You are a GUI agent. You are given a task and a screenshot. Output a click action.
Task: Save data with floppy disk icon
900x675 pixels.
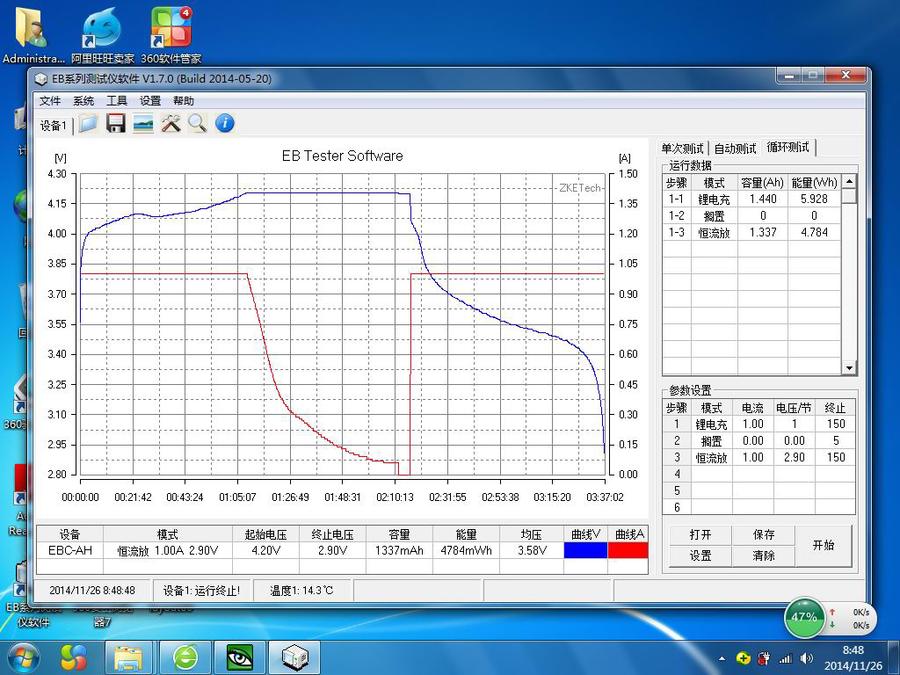tap(115, 123)
